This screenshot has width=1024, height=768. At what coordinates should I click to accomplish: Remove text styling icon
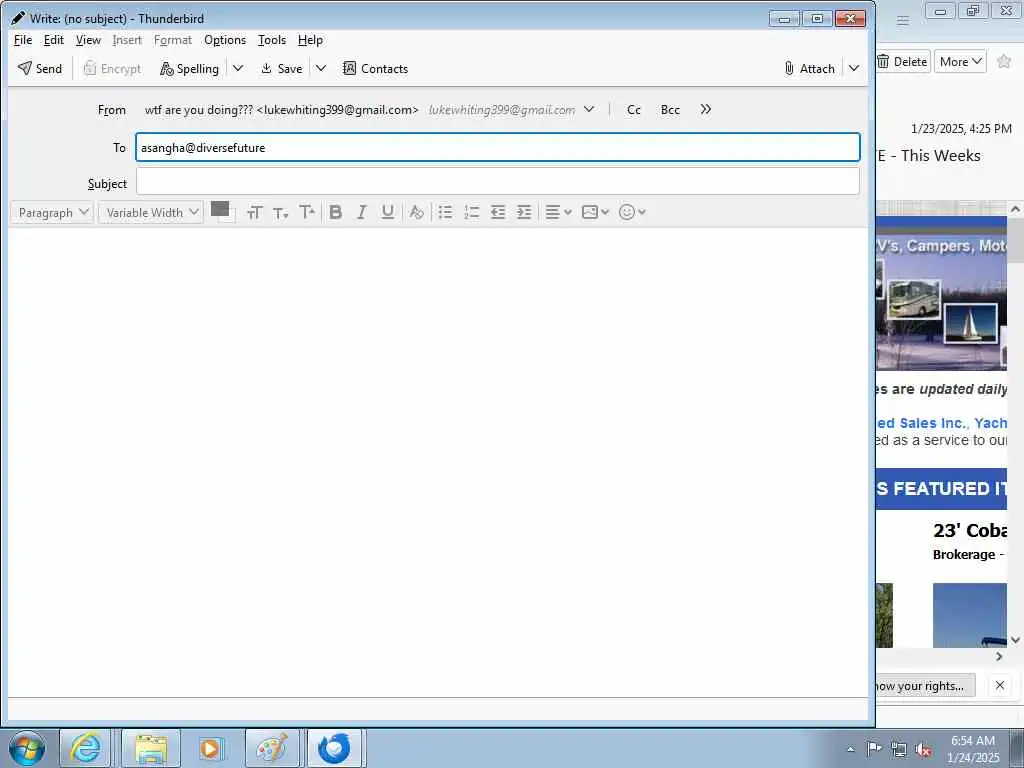point(416,212)
